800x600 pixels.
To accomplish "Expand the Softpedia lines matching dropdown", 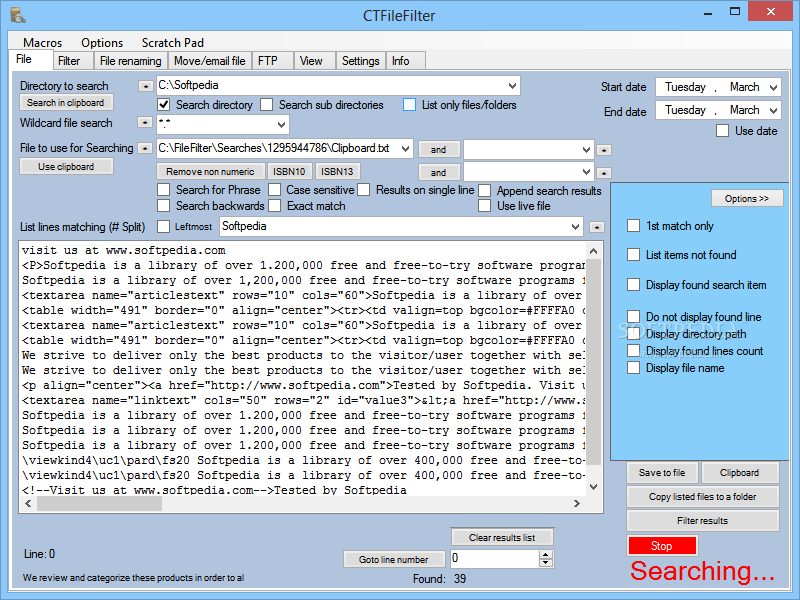I will (576, 227).
